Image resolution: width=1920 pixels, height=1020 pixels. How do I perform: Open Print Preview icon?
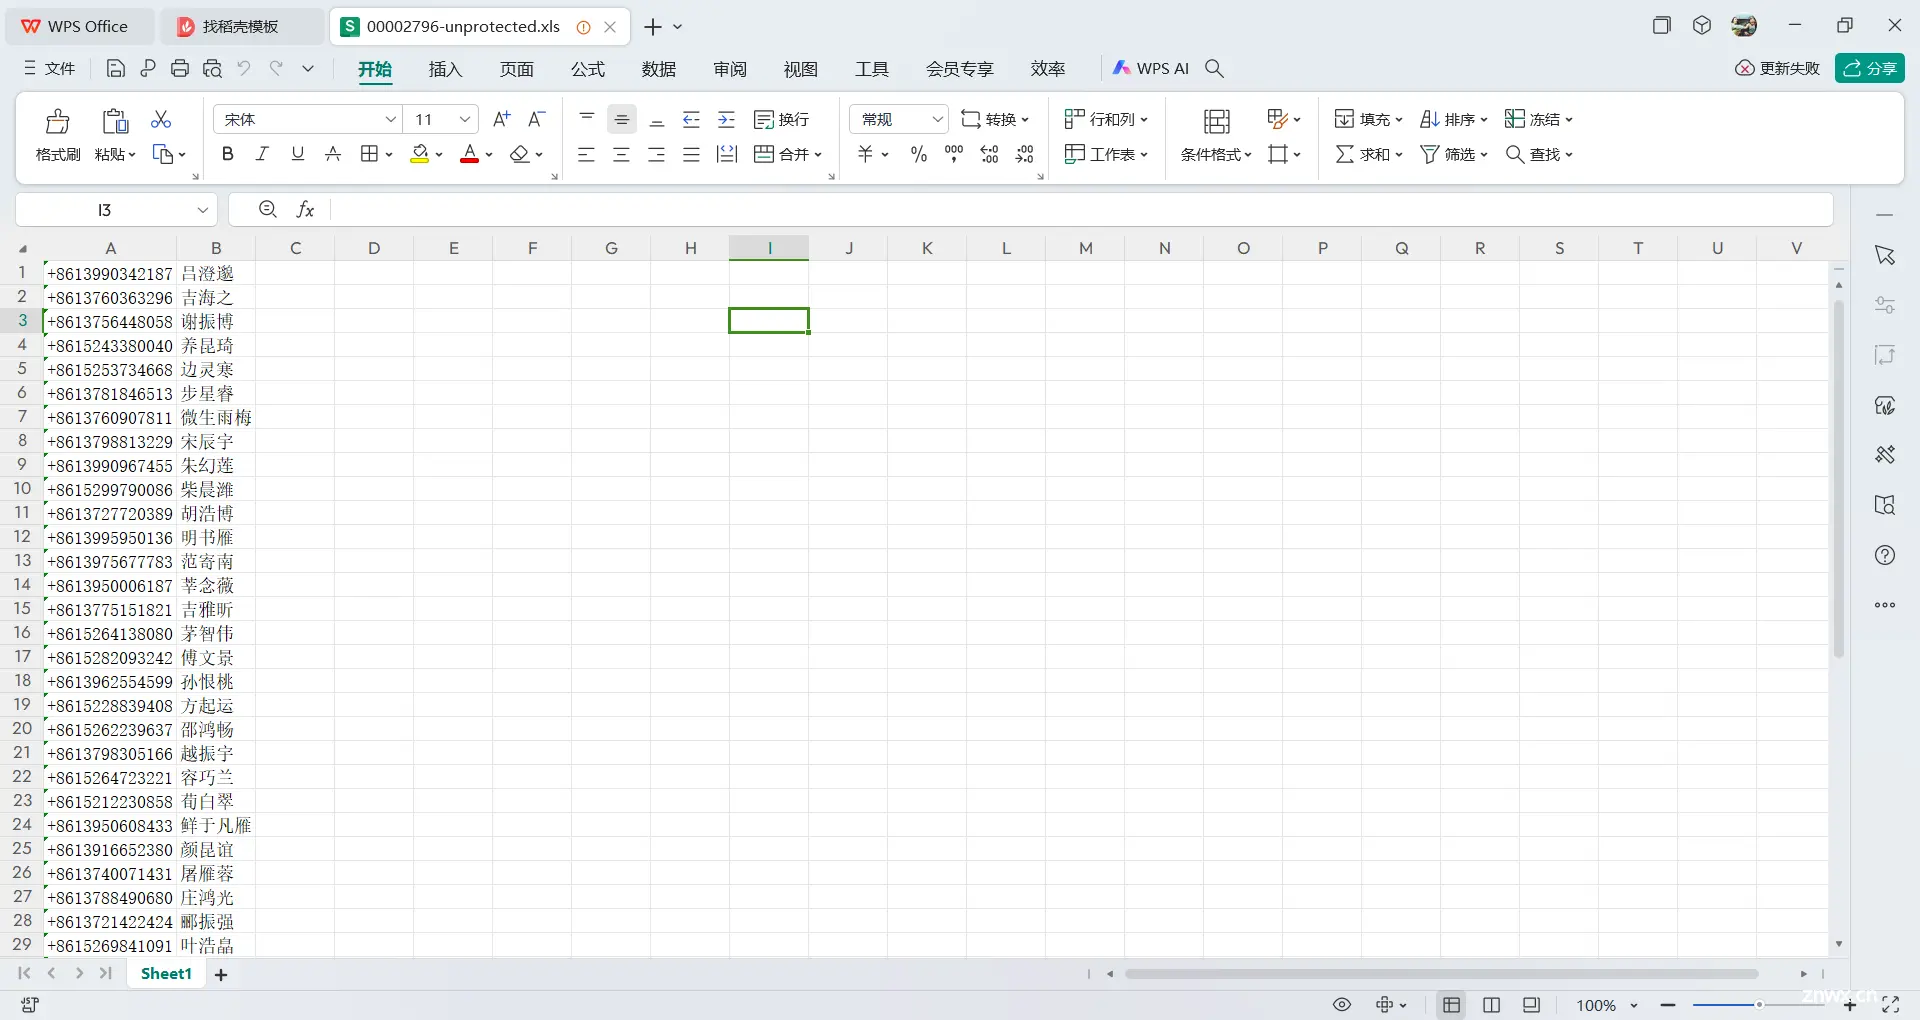click(212, 68)
